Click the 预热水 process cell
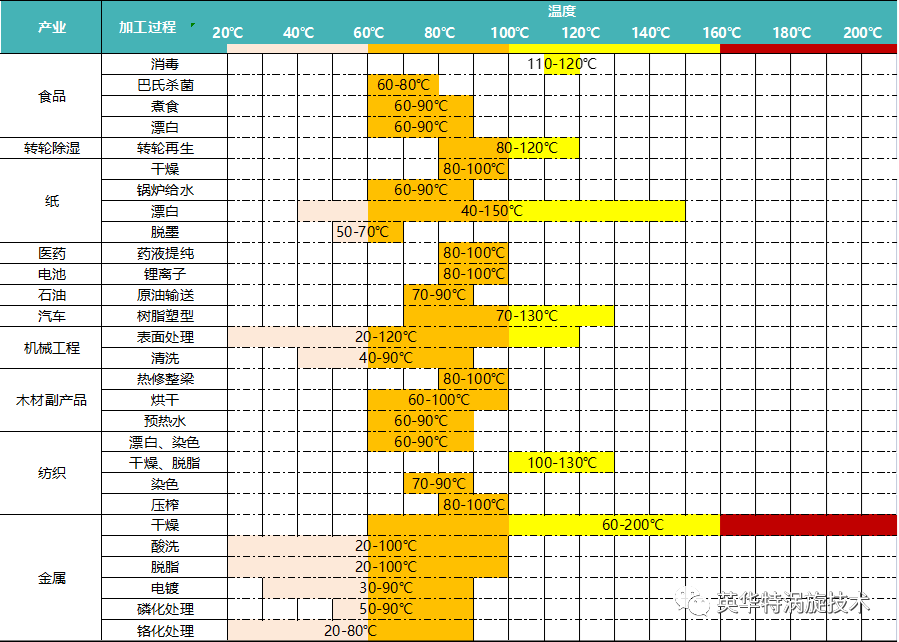 (x=165, y=421)
